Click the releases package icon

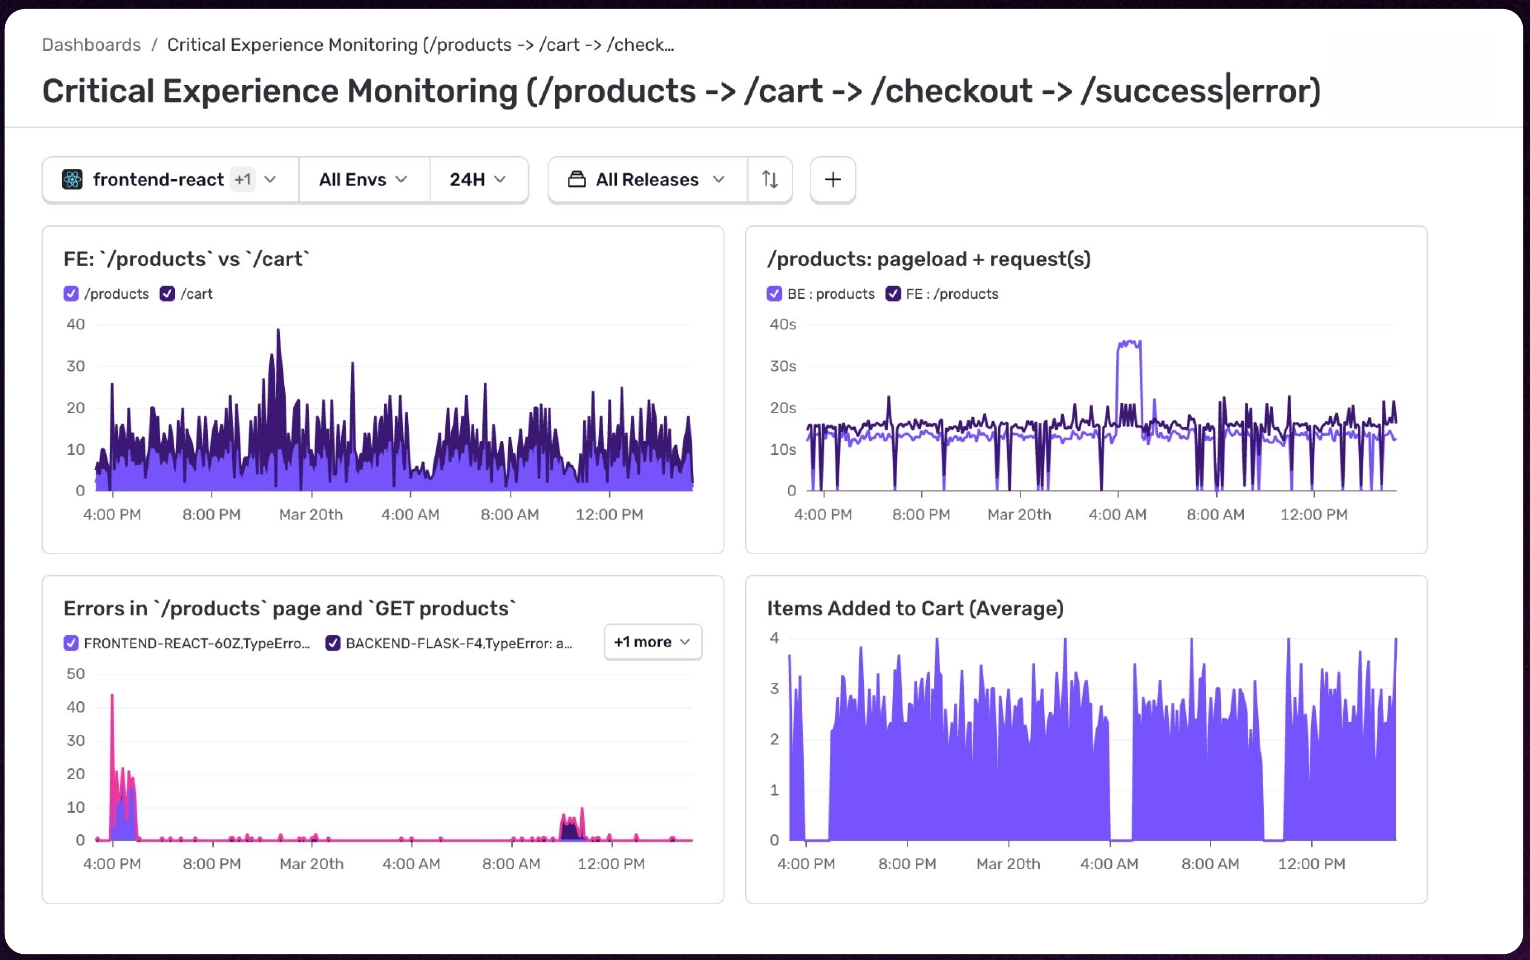point(576,179)
